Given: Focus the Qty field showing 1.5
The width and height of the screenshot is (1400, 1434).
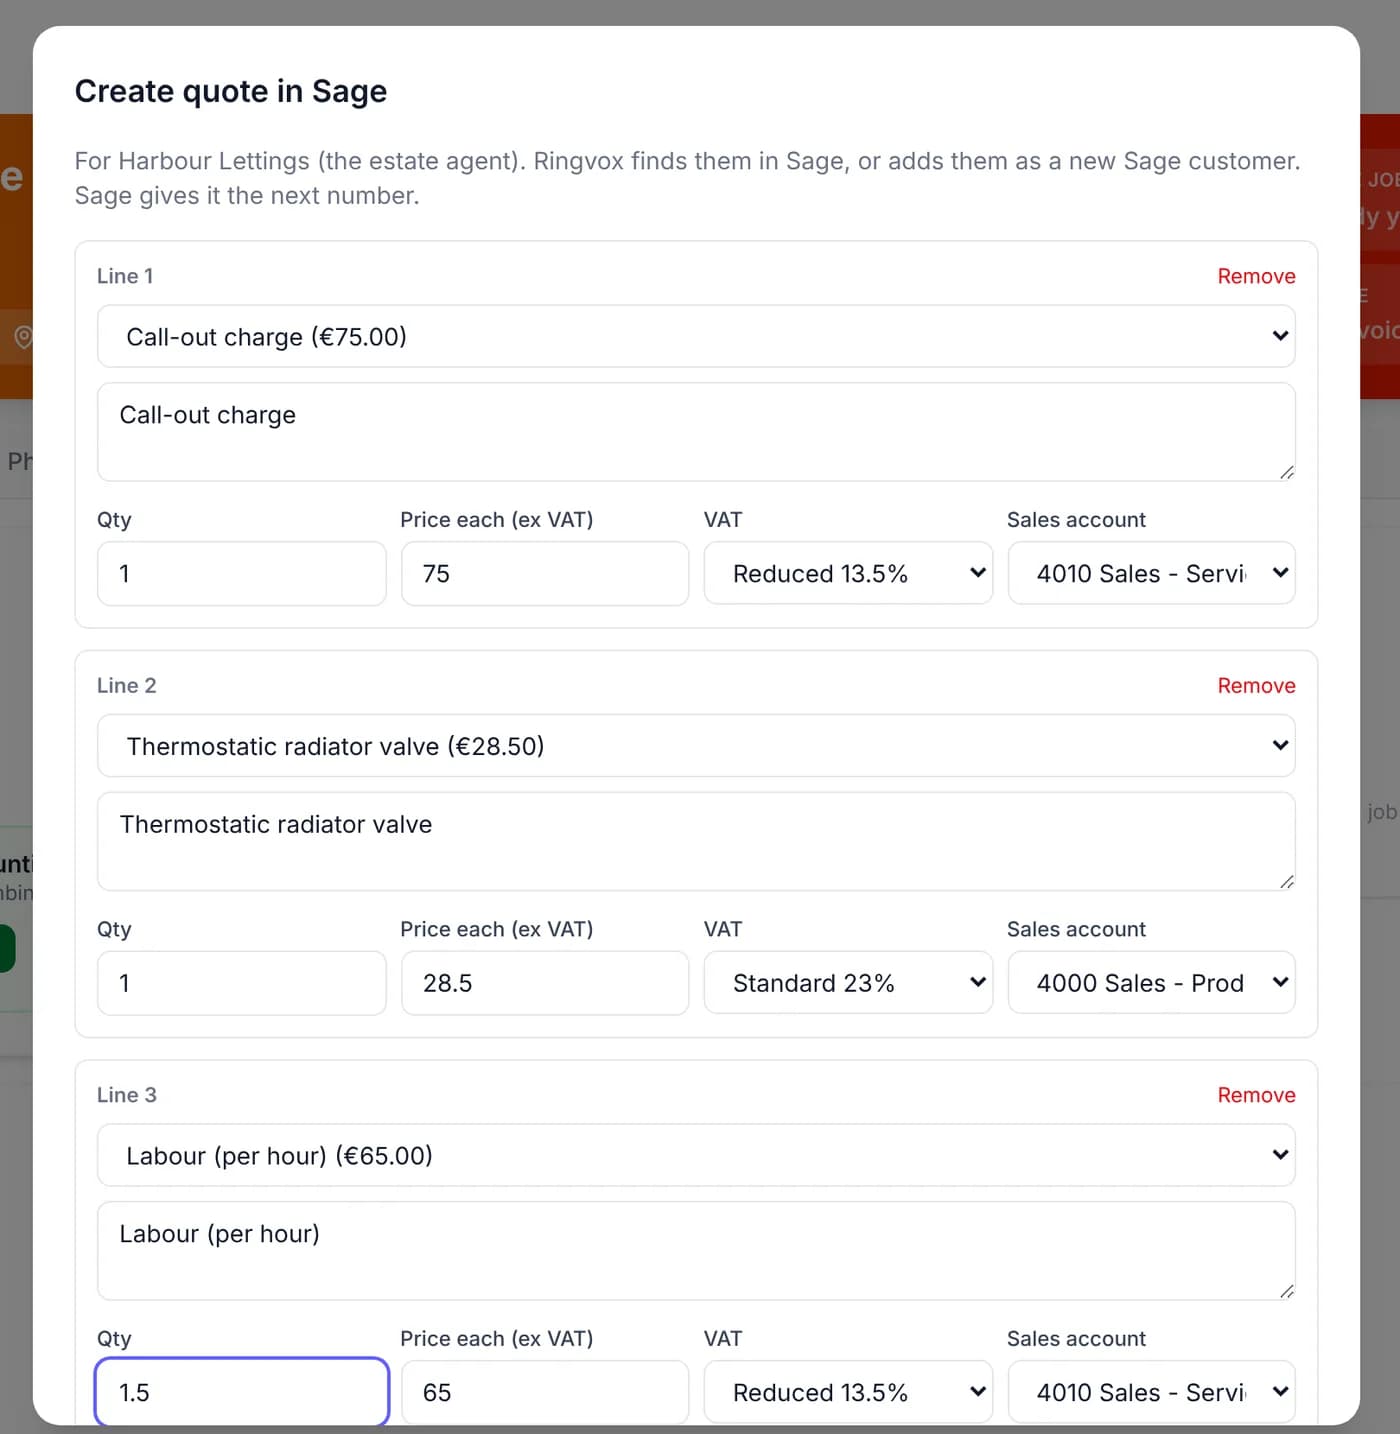Looking at the screenshot, I should coord(241,1392).
